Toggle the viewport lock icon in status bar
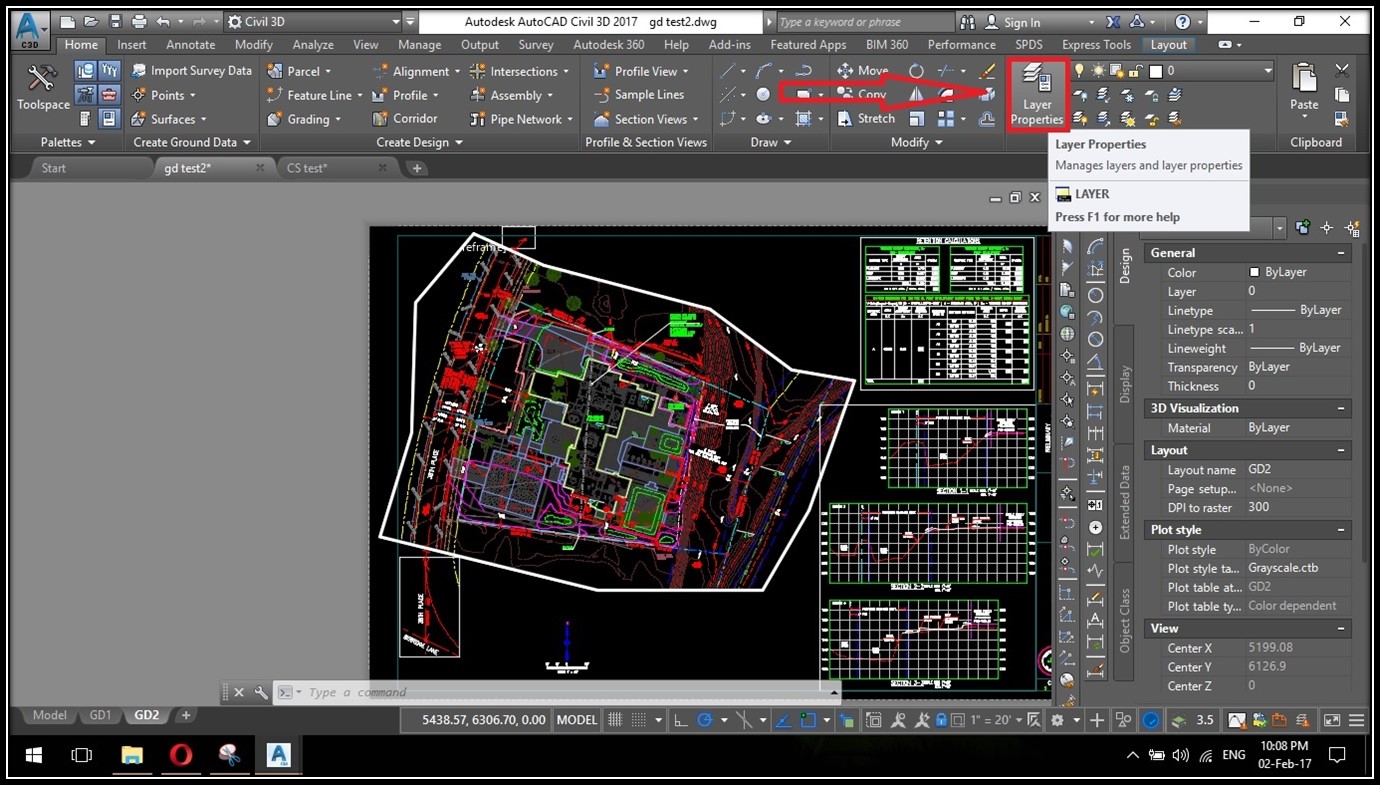Screen dimensions: 1380x785 (x=941, y=720)
